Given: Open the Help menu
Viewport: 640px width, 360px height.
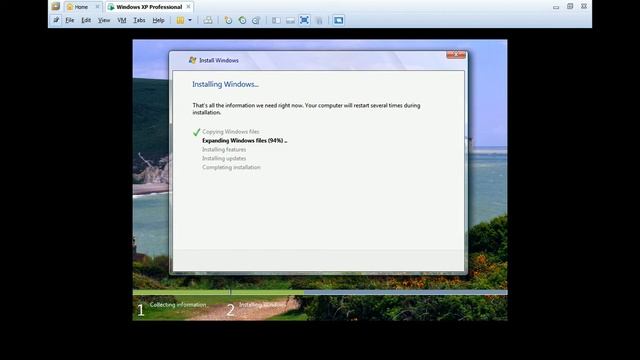Looking at the screenshot, I should point(158,20).
